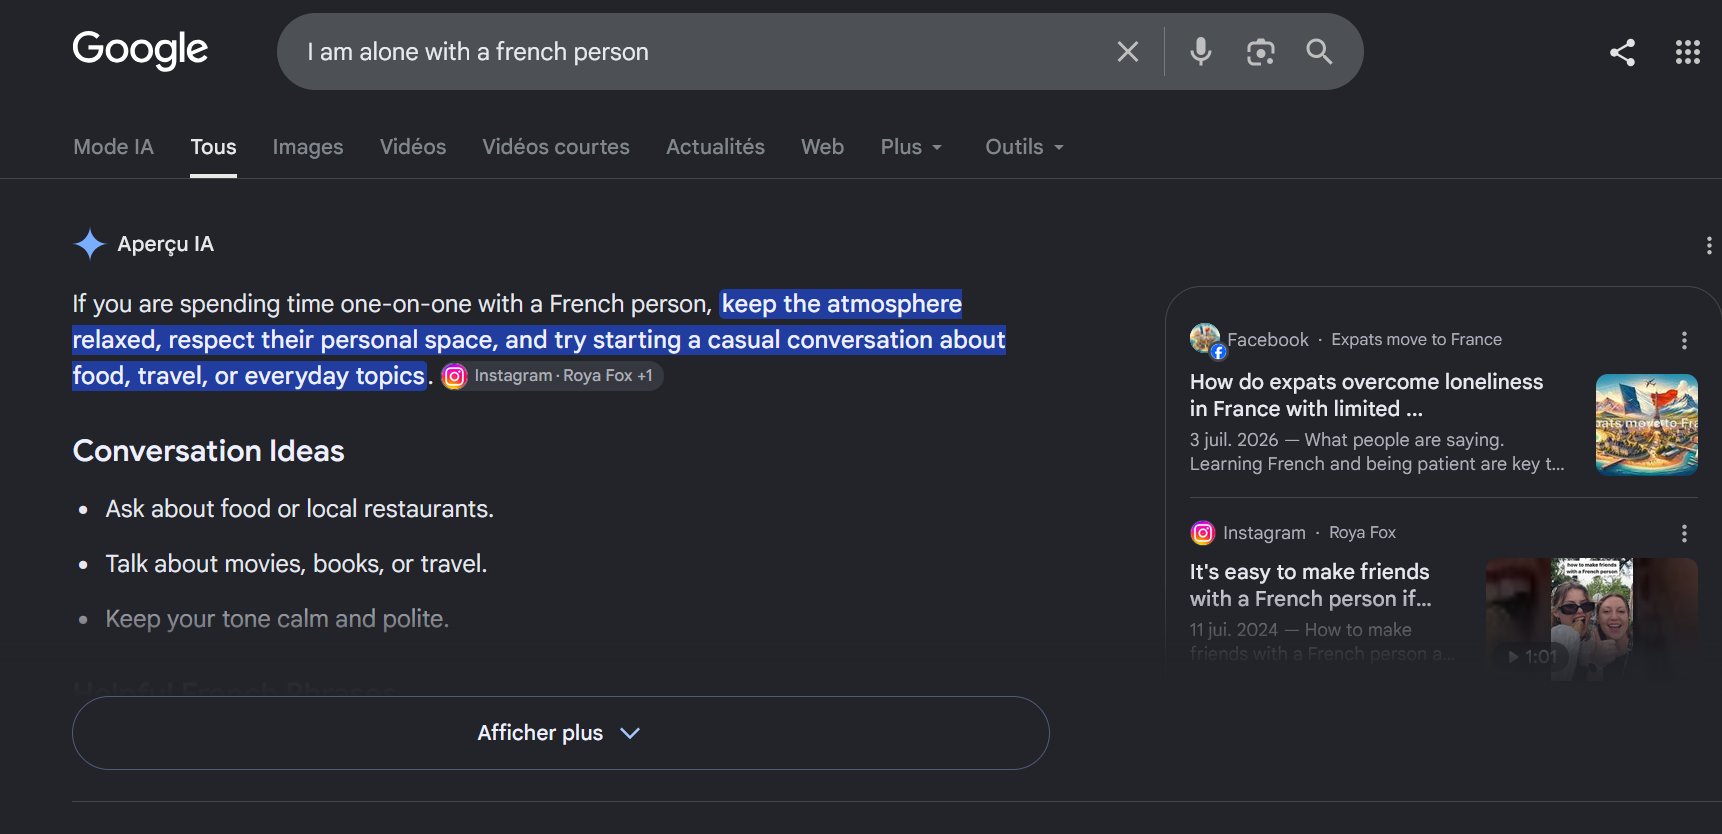Click 'Ask about food or local restaurants.'
This screenshot has width=1722, height=834.
[300, 509]
